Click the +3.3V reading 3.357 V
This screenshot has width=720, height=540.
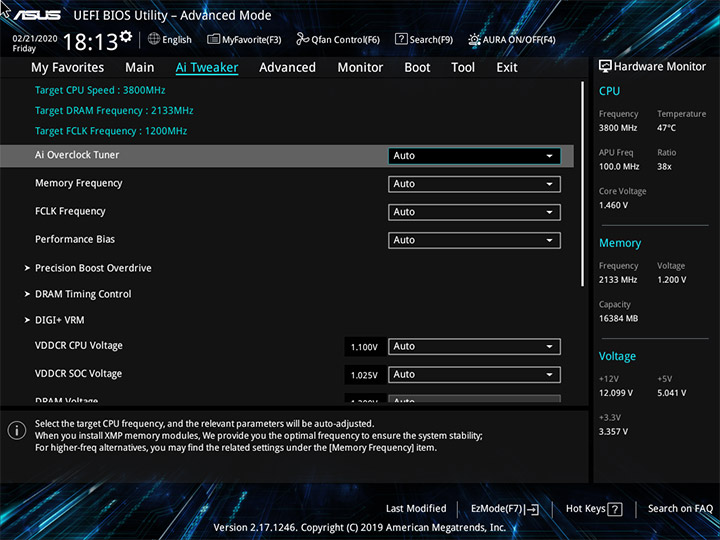[613, 432]
